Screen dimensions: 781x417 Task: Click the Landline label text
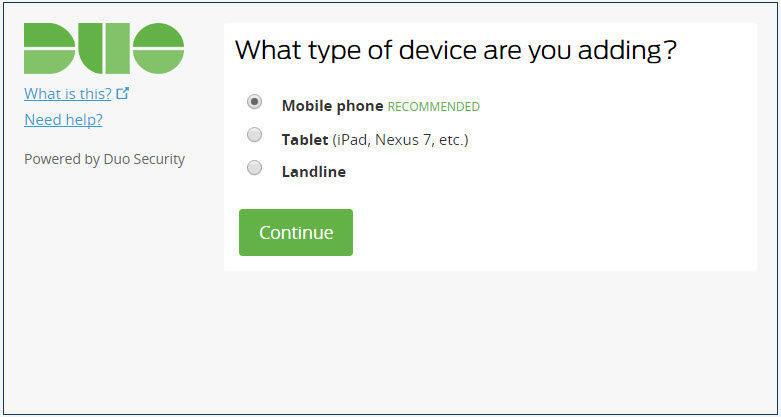tap(314, 172)
